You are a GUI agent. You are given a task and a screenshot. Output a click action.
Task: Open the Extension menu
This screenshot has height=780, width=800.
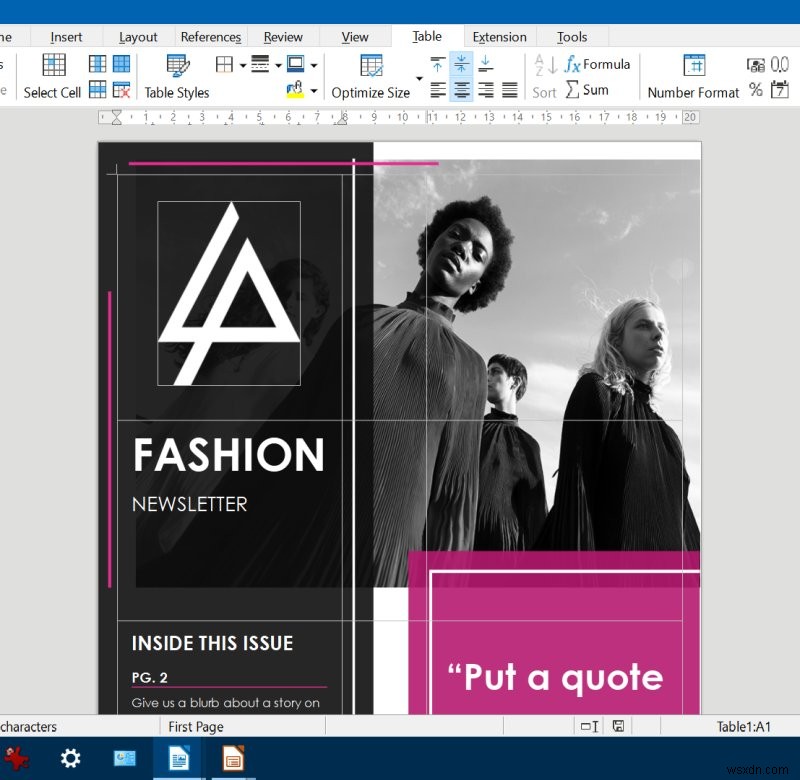coord(500,37)
